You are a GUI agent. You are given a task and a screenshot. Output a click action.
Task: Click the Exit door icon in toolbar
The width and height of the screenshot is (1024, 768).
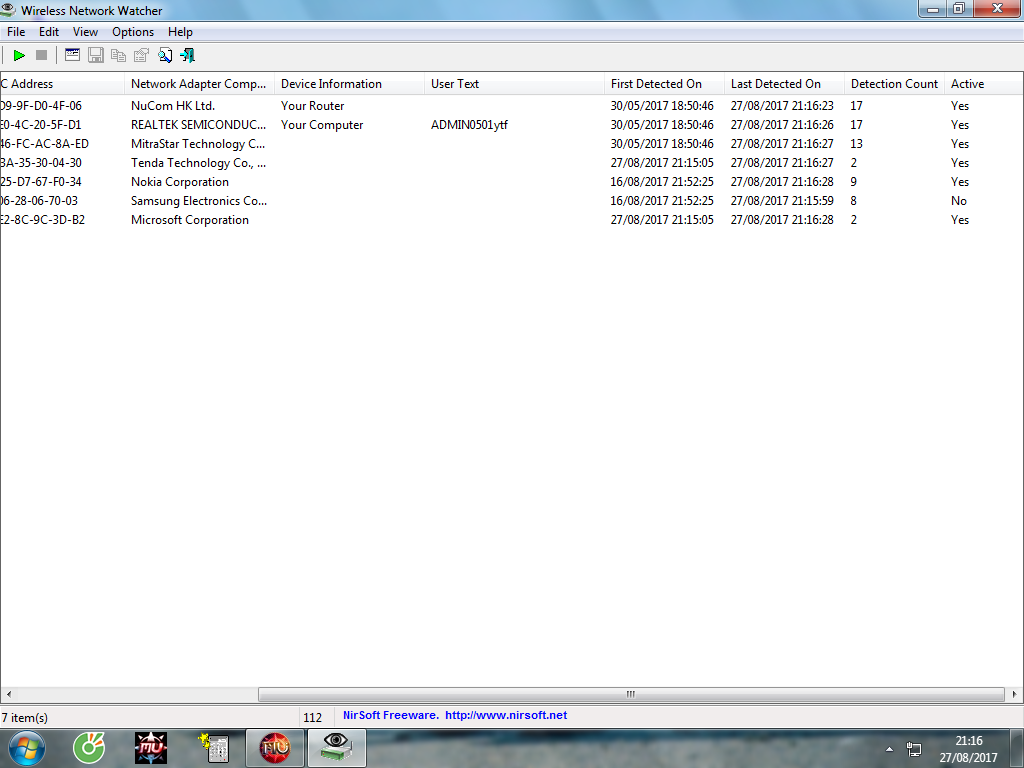click(x=187, y=55)
